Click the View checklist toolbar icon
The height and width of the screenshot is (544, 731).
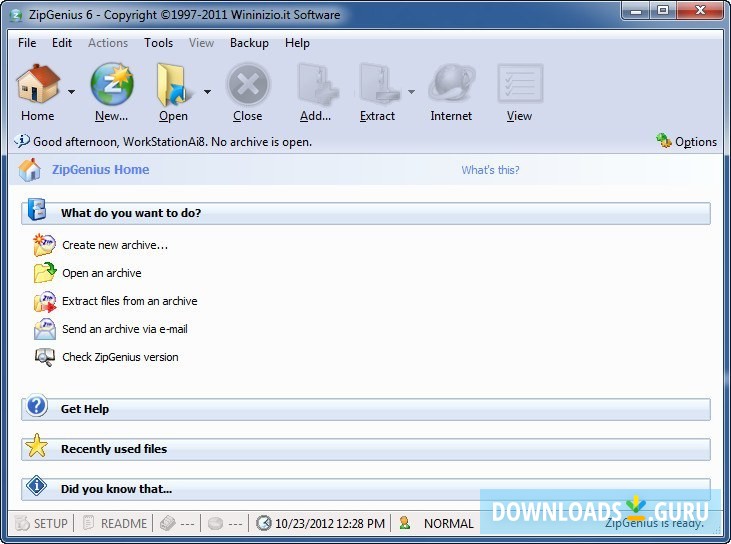point(520,84)
